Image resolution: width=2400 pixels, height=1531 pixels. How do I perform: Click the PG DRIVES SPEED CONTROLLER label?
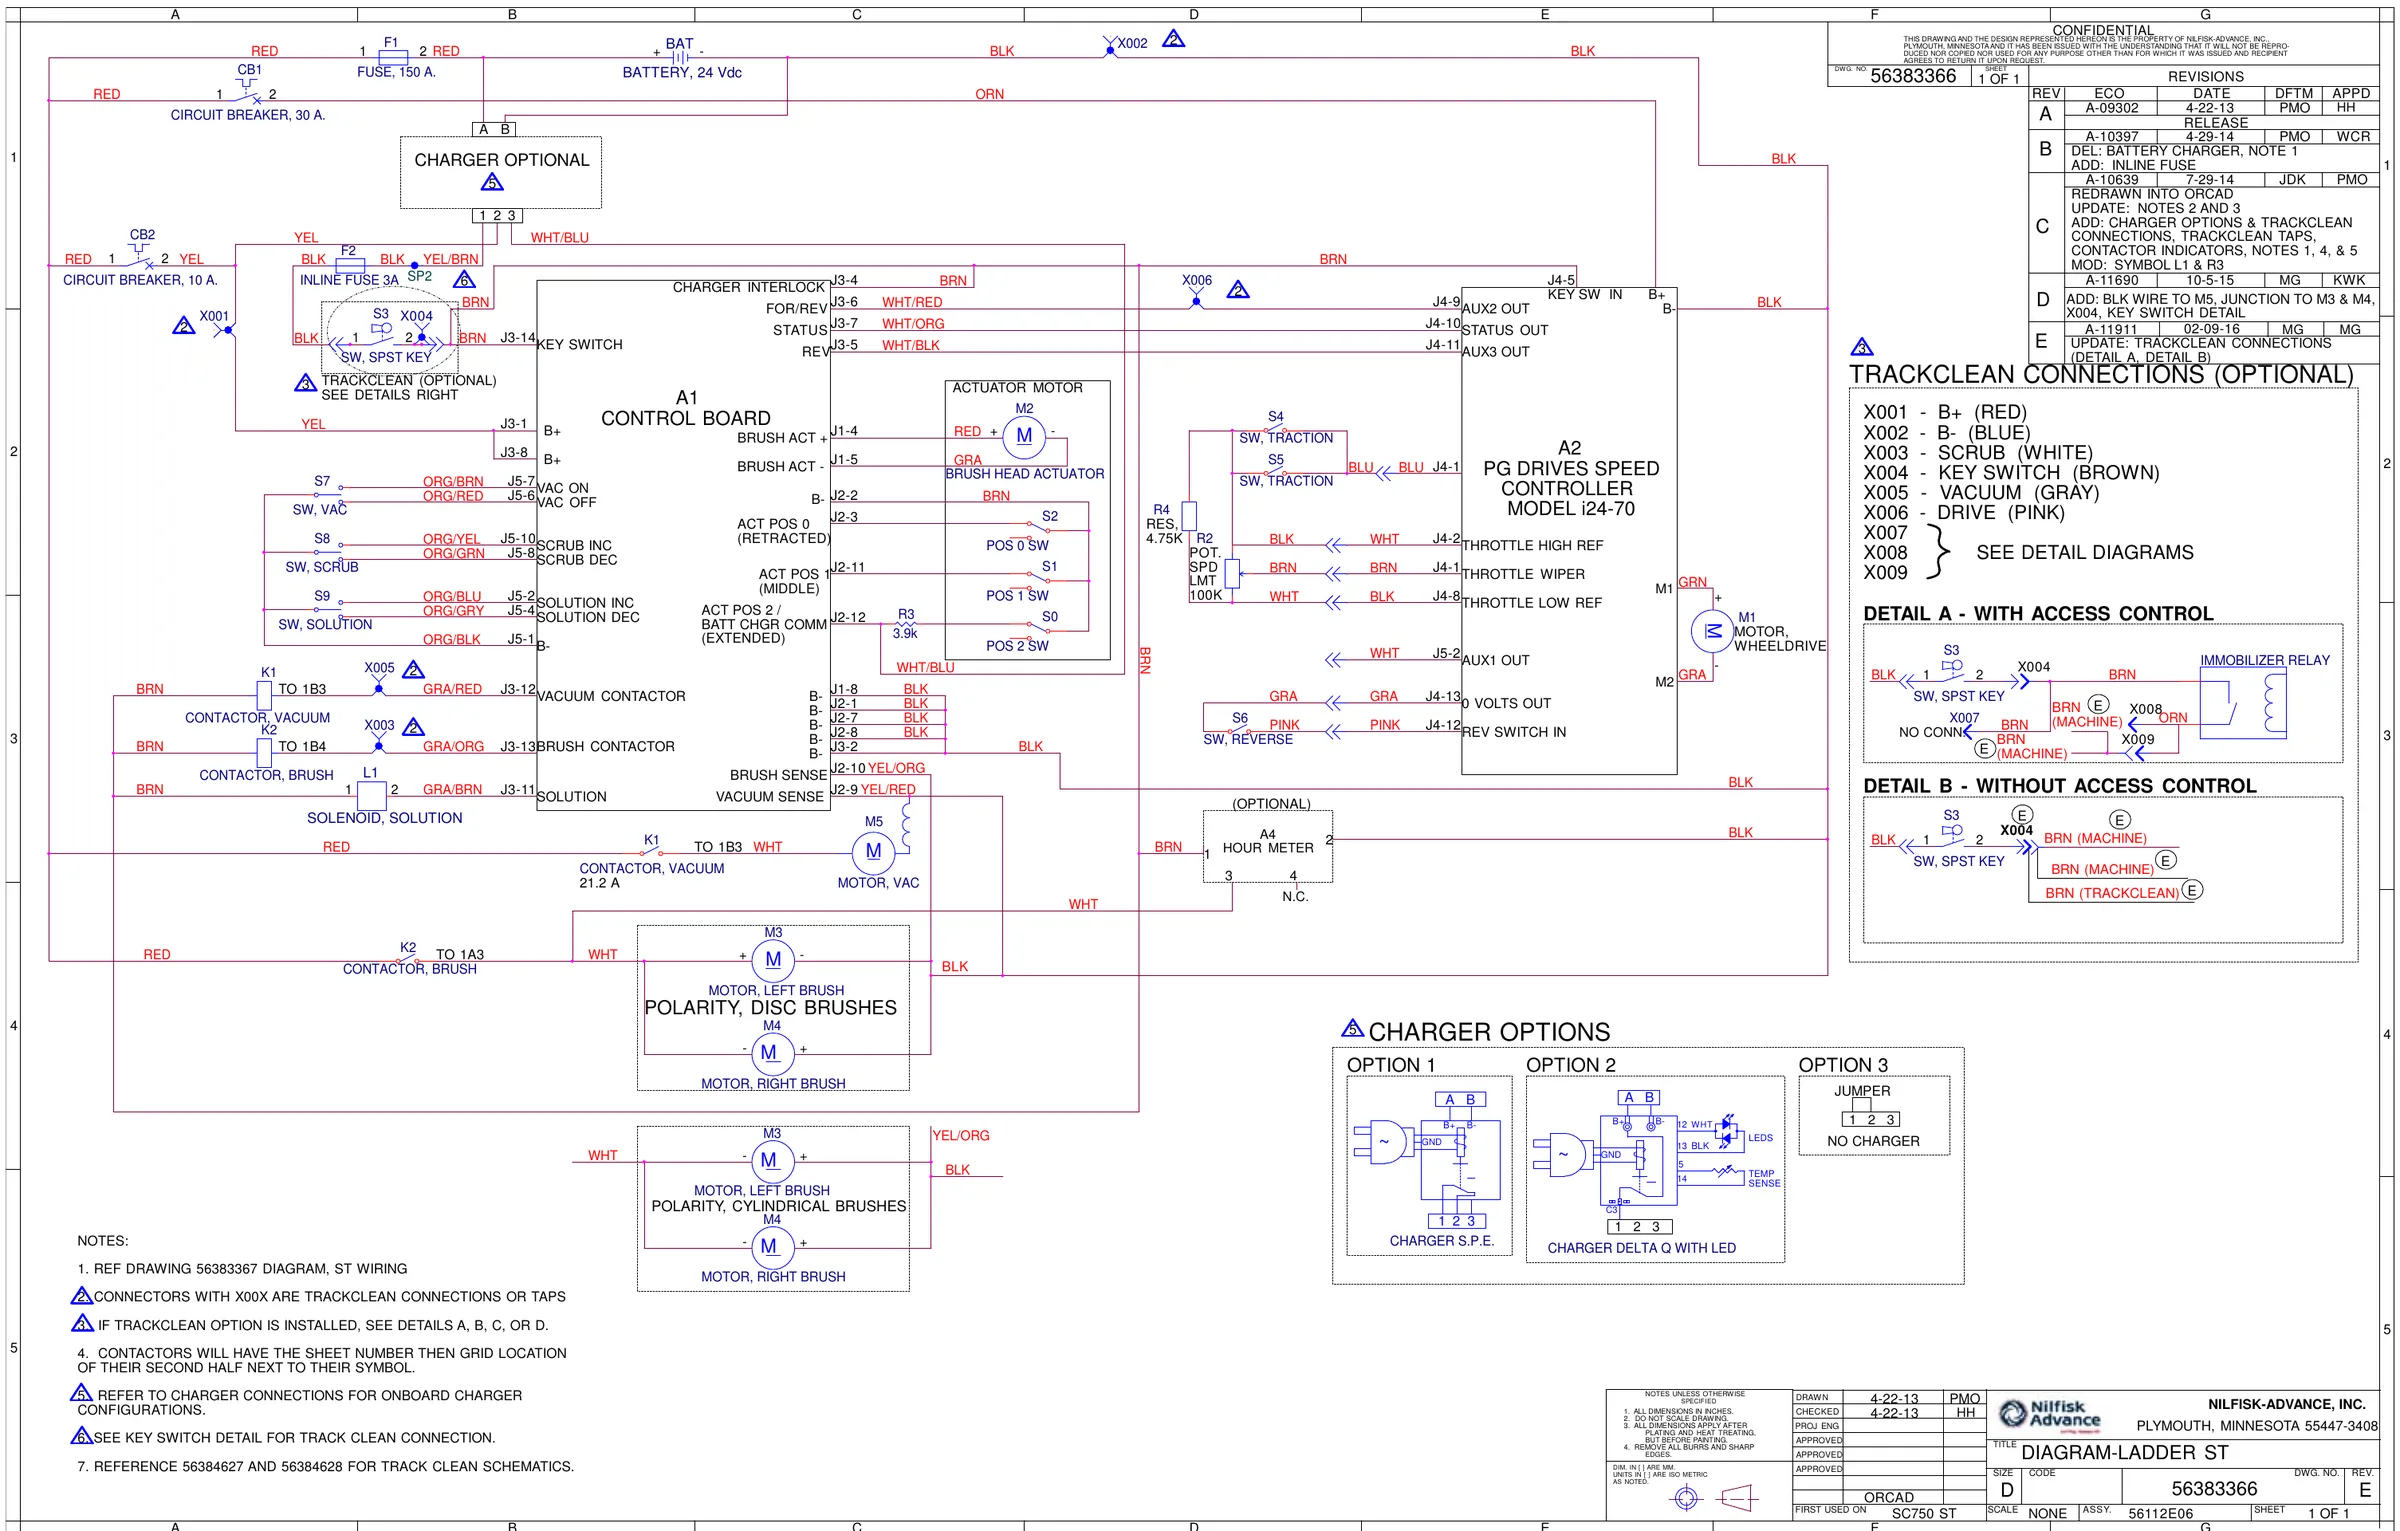(1570, 478)
